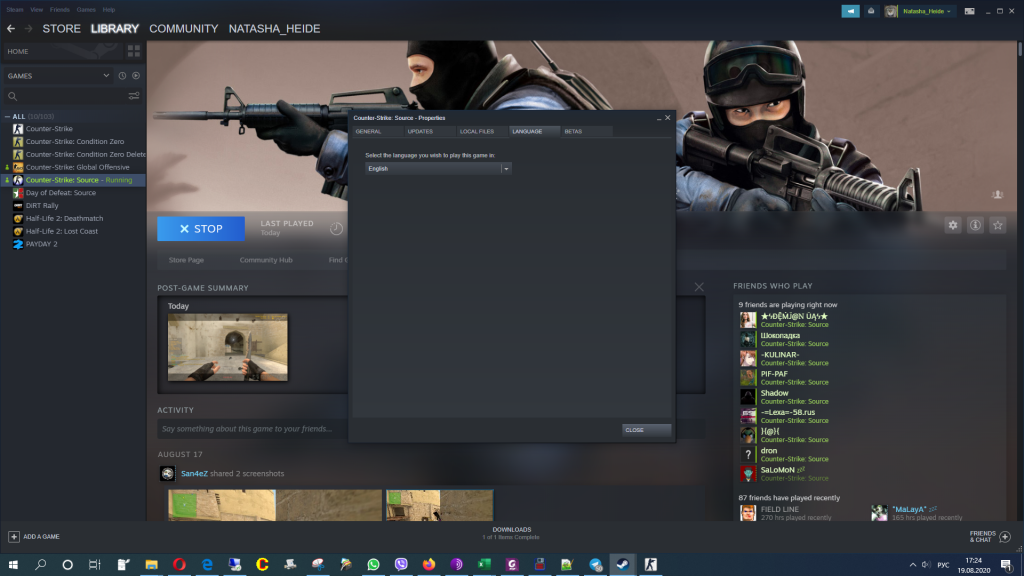Expand the GAMES category dropdown
Viewport: 1024px width, 576px height.
pos(107,76)
